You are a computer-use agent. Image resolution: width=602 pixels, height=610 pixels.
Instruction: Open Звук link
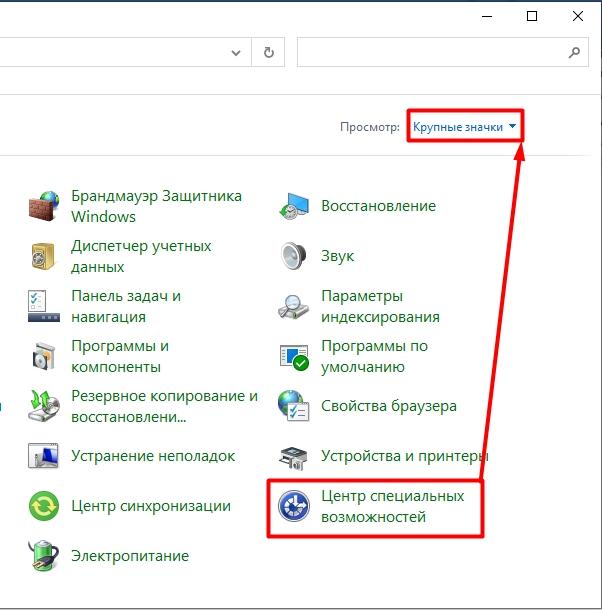(338, 256)
